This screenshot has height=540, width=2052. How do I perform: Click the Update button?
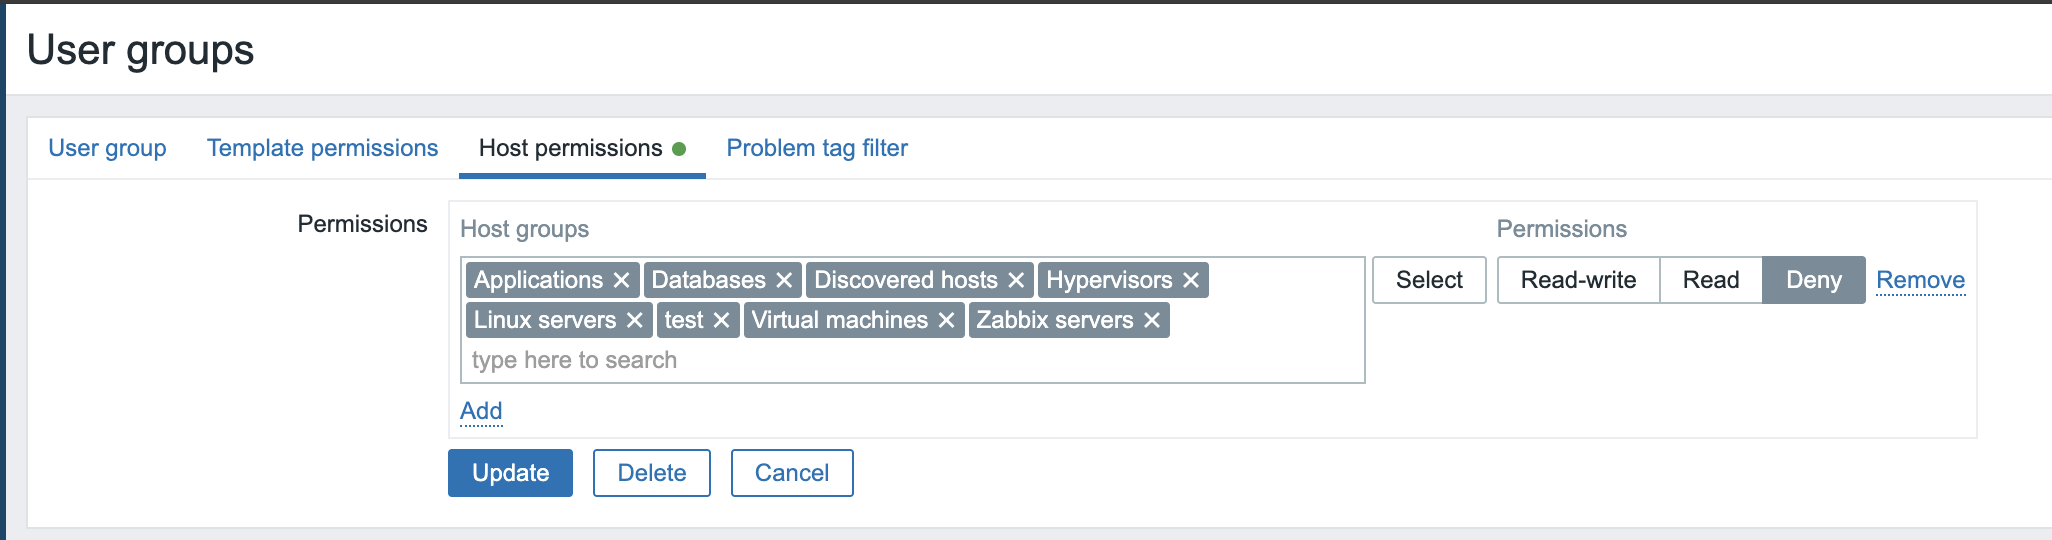510,473
